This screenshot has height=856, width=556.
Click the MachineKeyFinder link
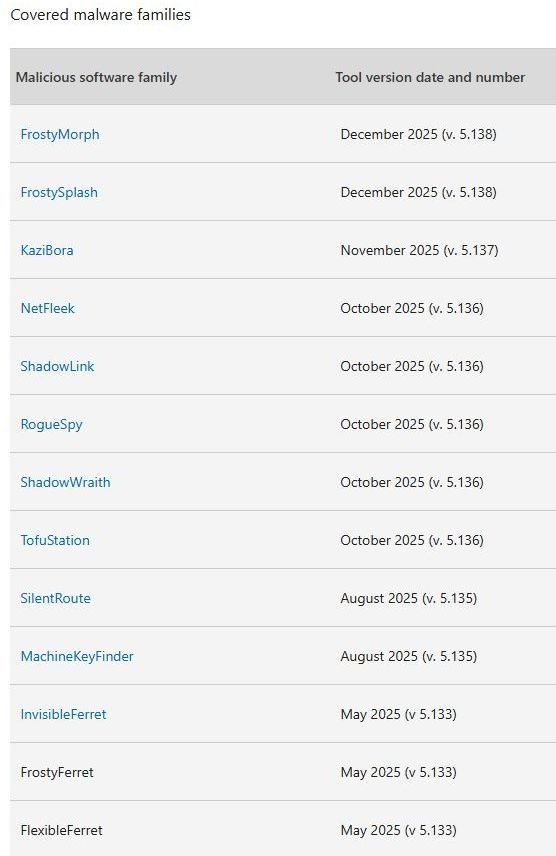pyautogui.click(x=77, y=656)
